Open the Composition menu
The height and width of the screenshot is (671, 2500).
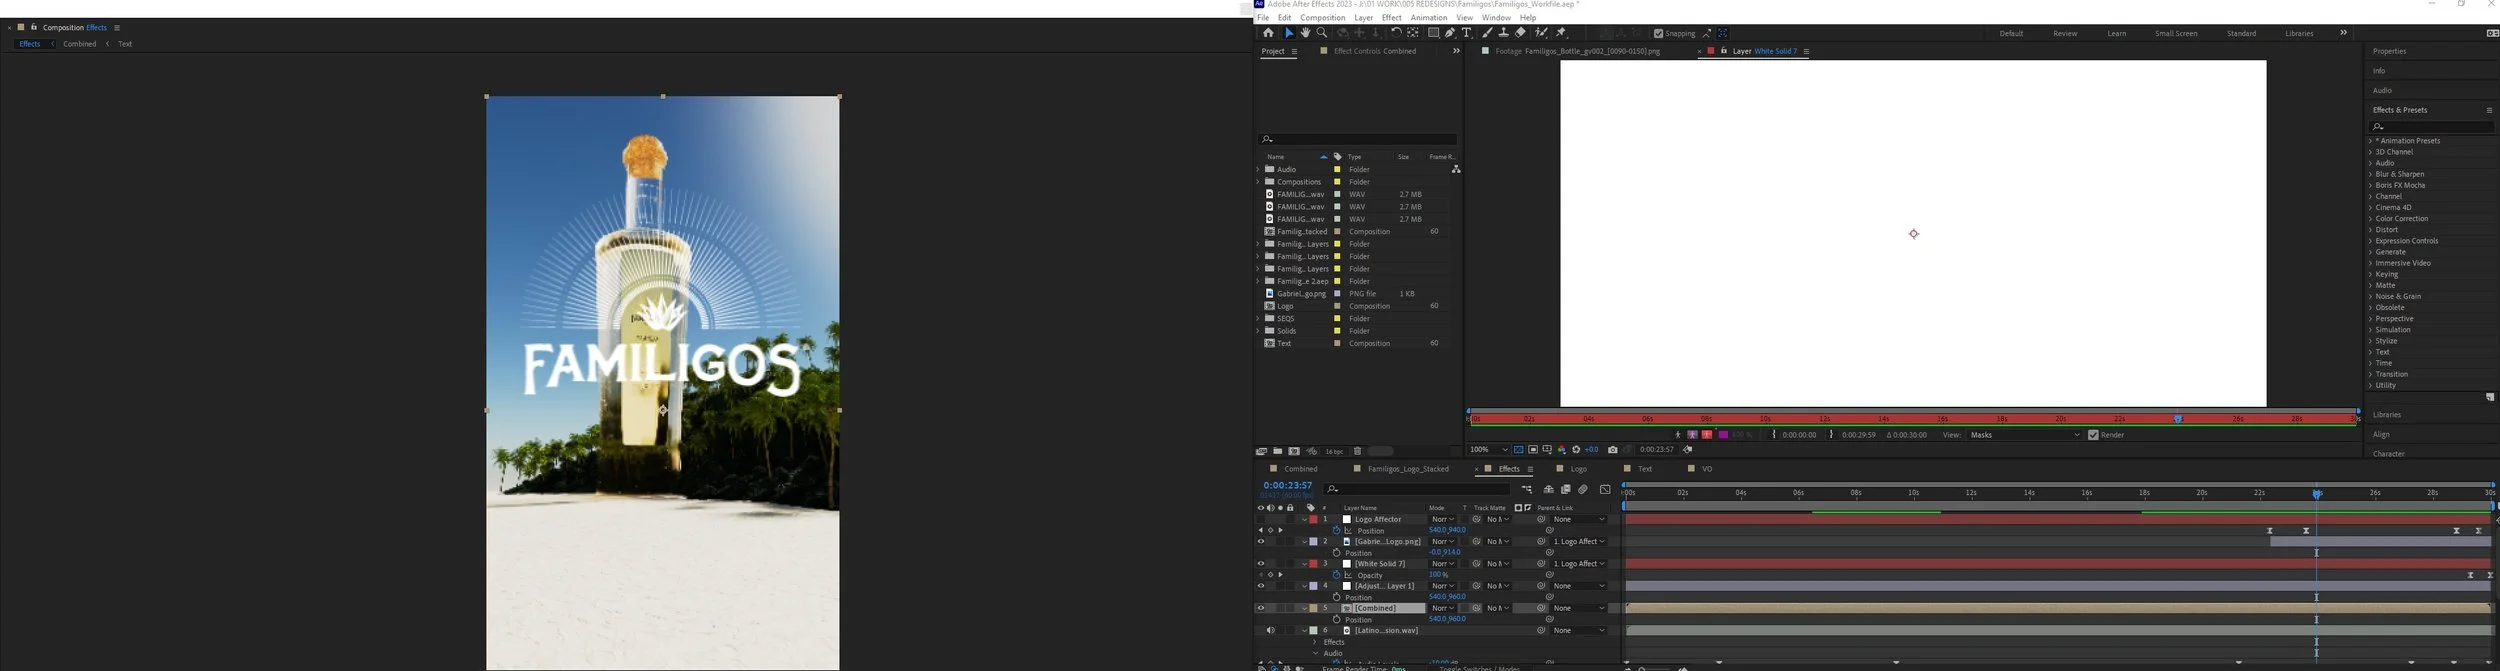[x=1322, y=18]
